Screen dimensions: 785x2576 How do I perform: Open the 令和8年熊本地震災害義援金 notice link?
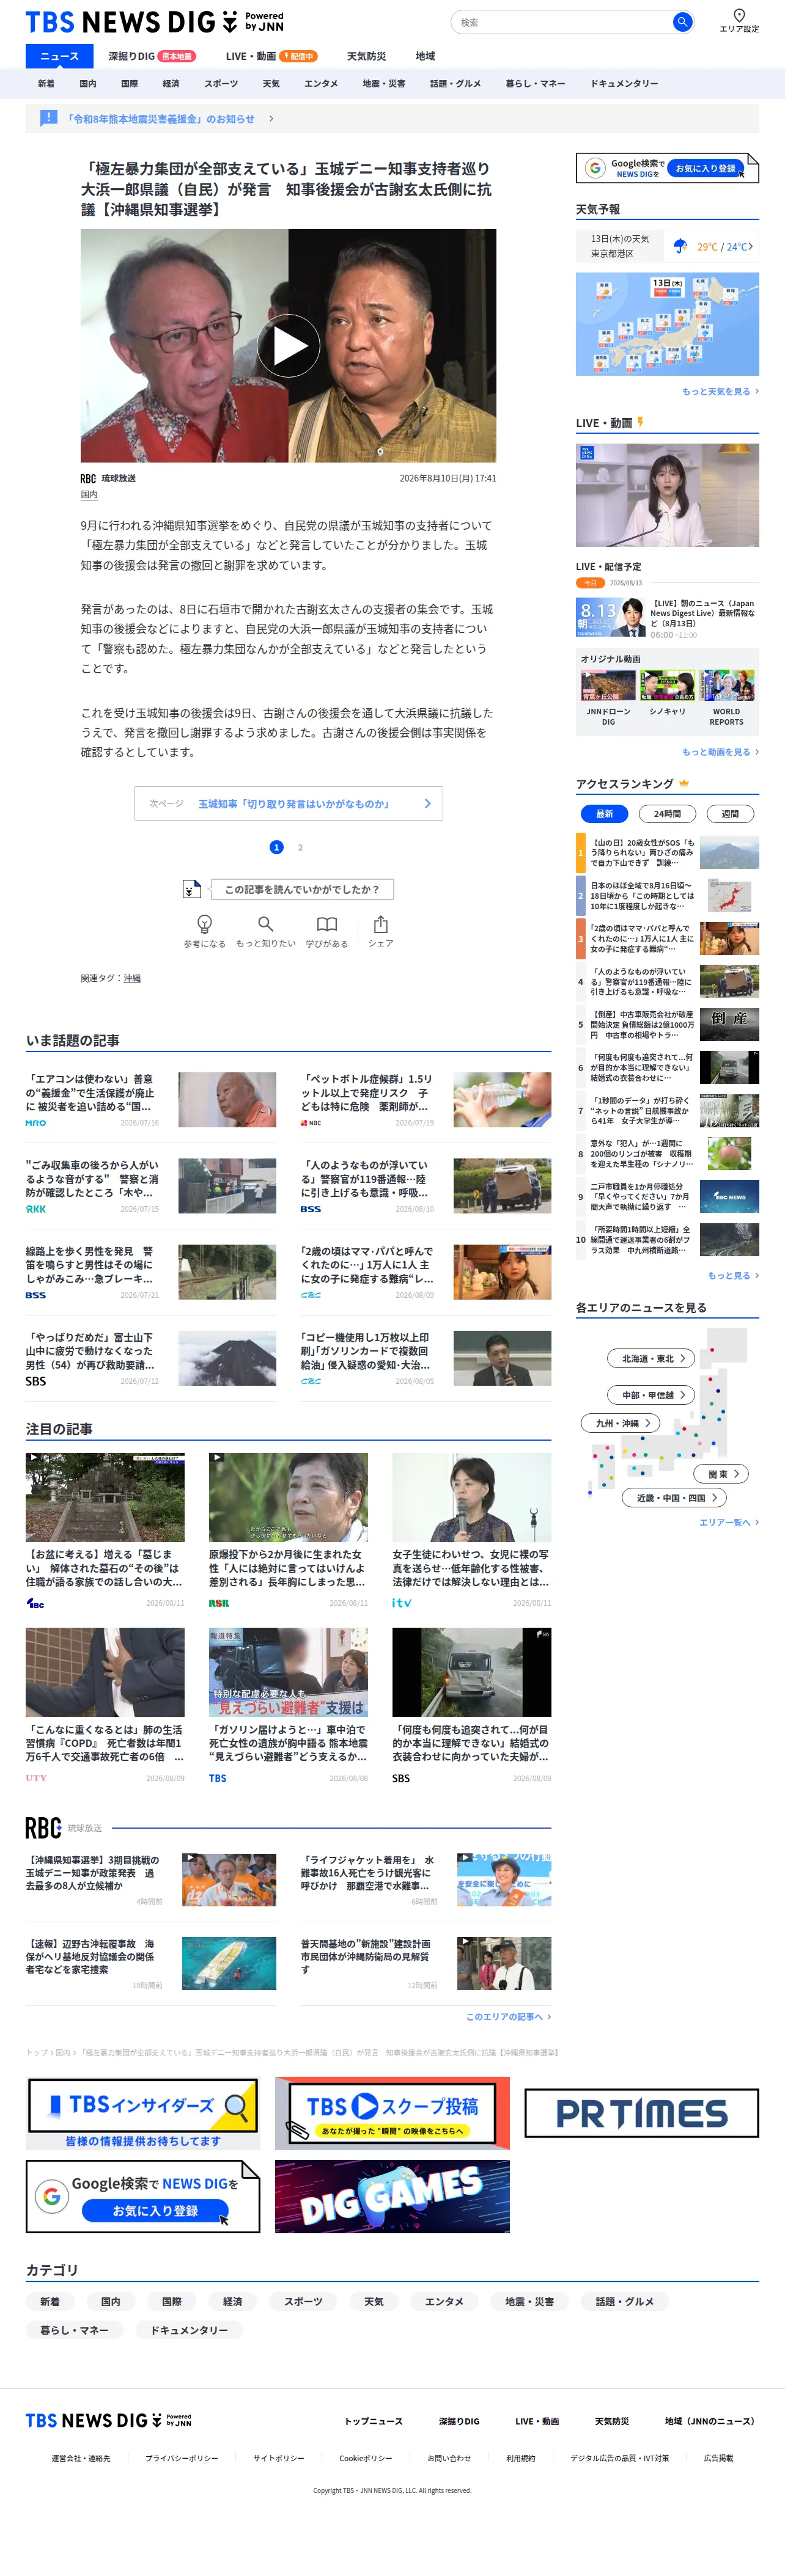[x=161, y=119]
